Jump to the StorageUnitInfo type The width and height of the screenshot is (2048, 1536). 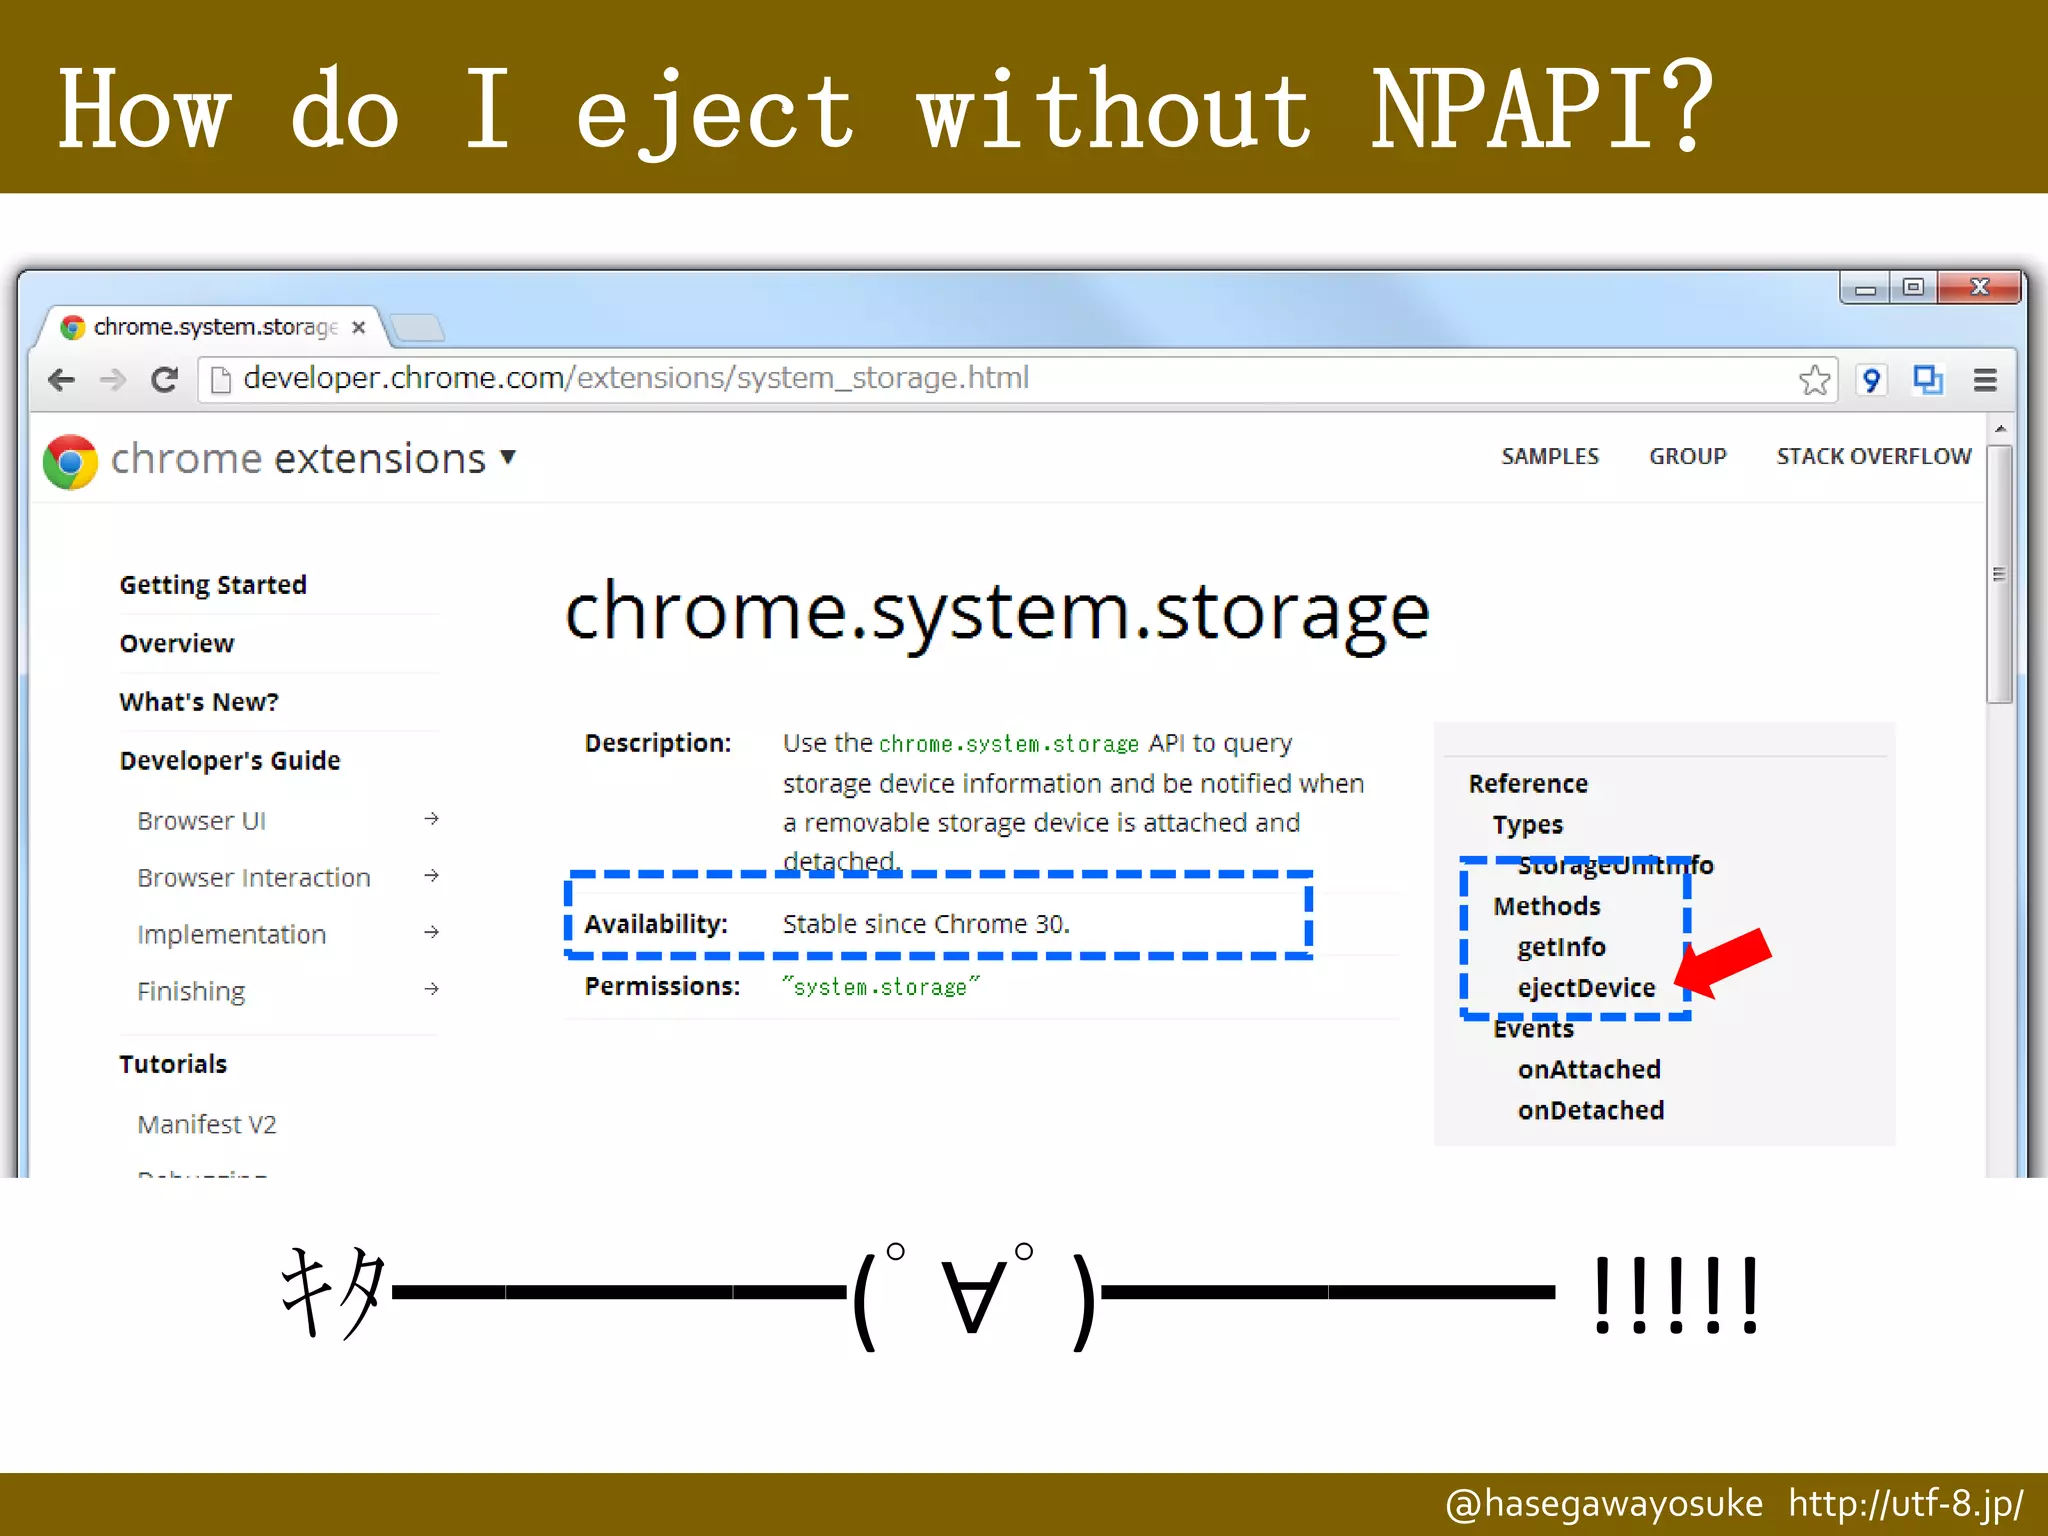(1616, 865)
